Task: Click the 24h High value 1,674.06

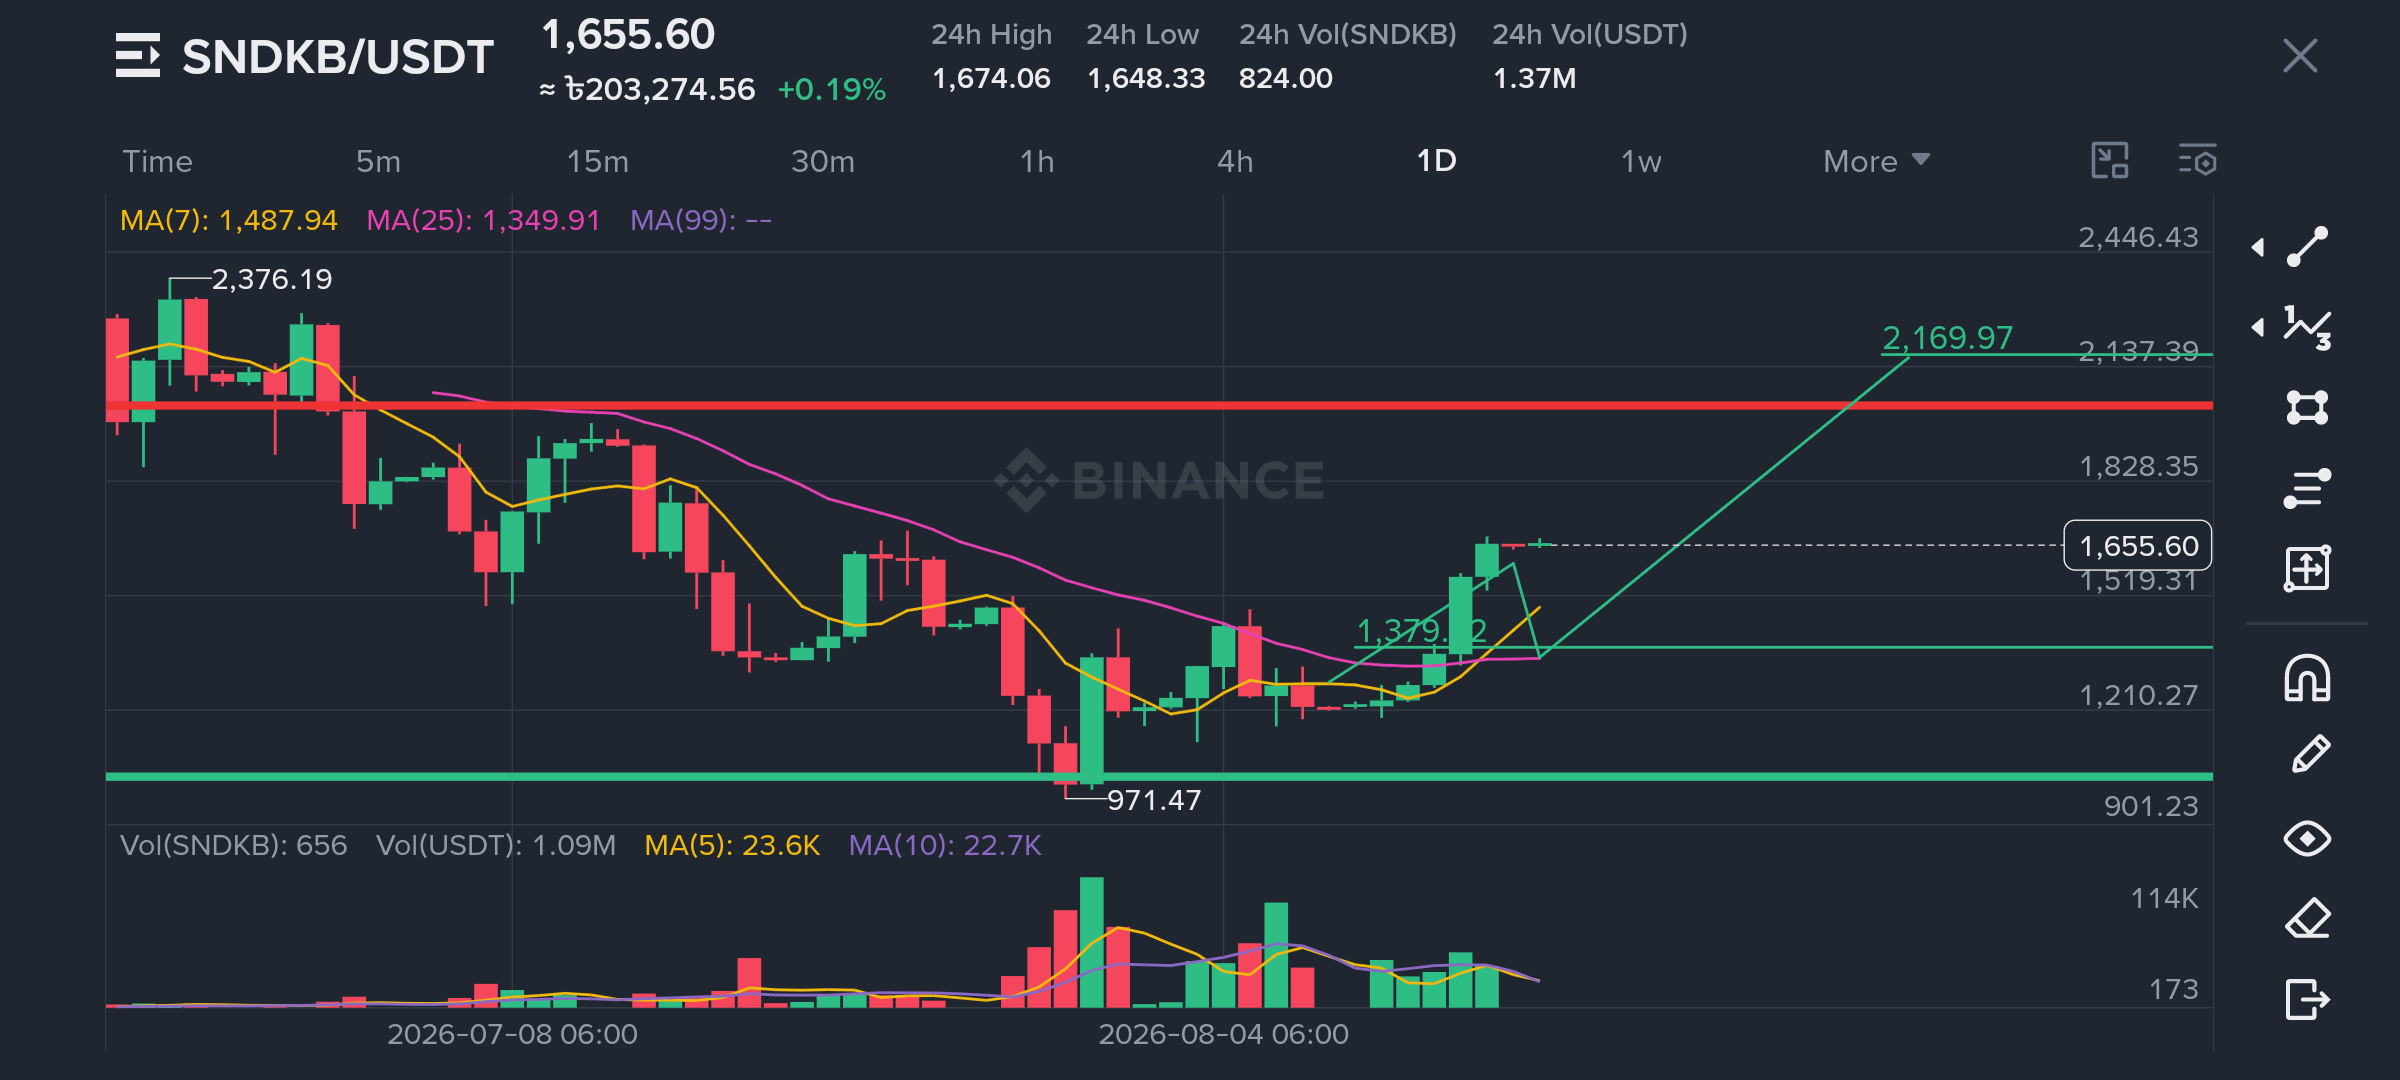Action: [991, 78]
